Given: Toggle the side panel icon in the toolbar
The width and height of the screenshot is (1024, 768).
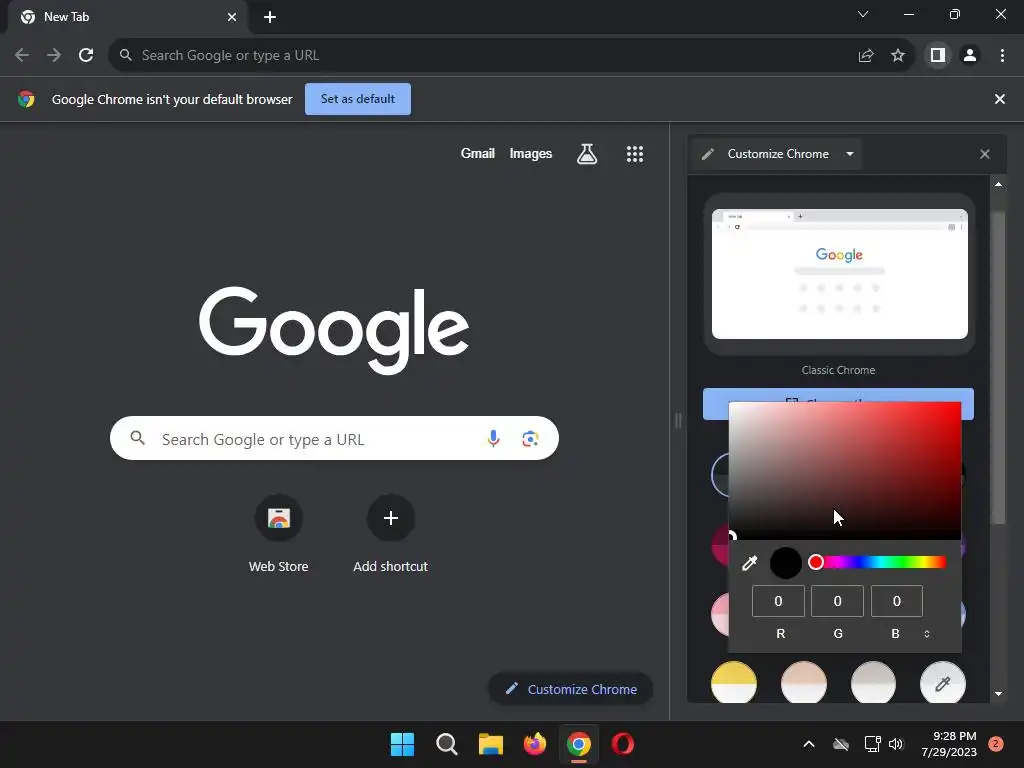Looking at the screenshot, I should point(938,56).
